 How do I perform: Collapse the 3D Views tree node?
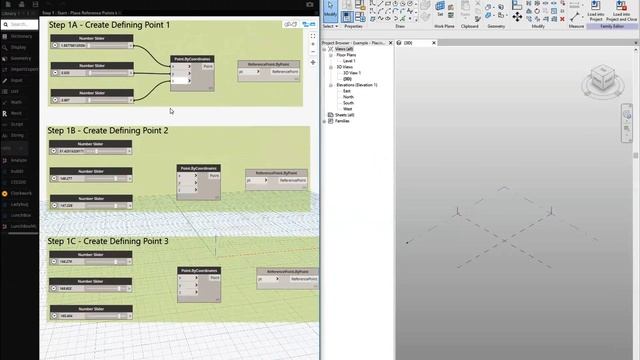click(331, 67)
